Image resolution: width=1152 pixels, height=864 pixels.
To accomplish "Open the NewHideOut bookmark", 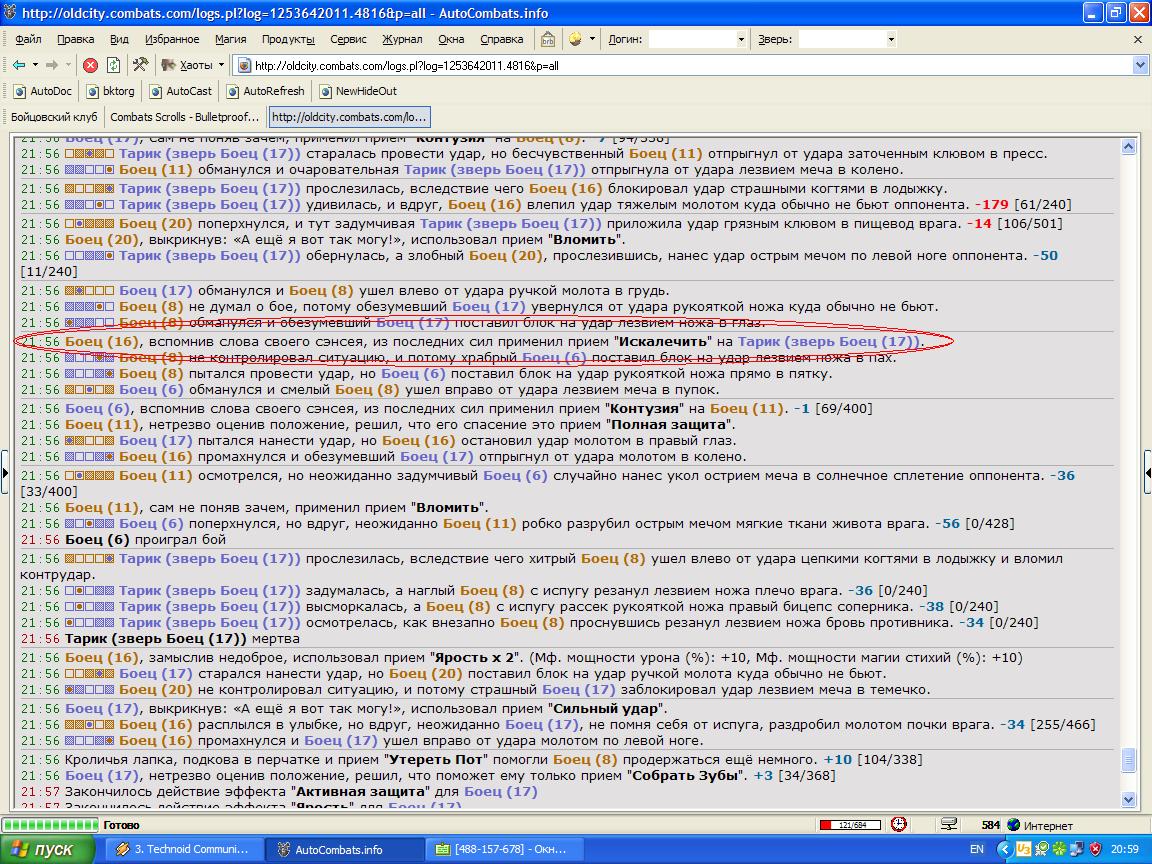I will [x=359, y=91].
